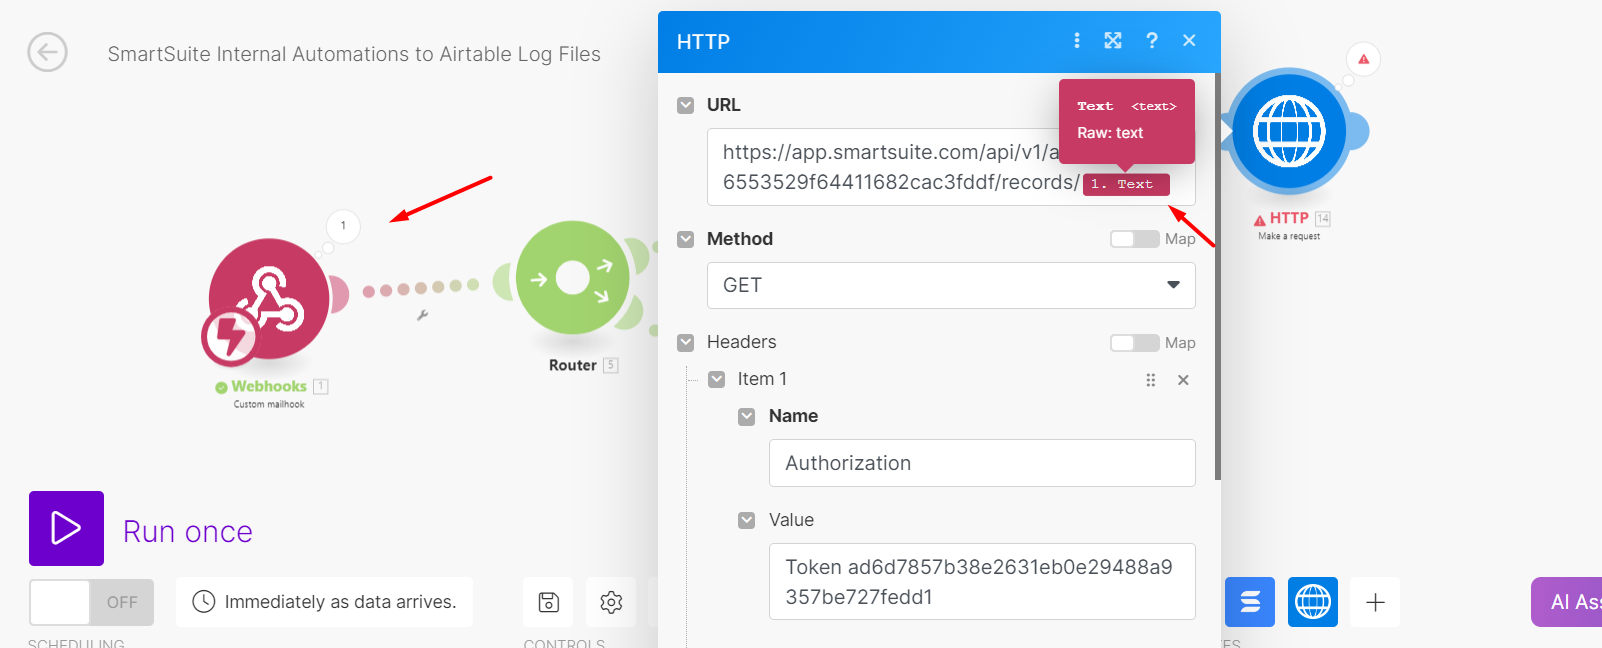The height and width of the screenshot is (648, 1602).
Task: Remove header Item 1 with X
Action: [x=1183, y=380]
